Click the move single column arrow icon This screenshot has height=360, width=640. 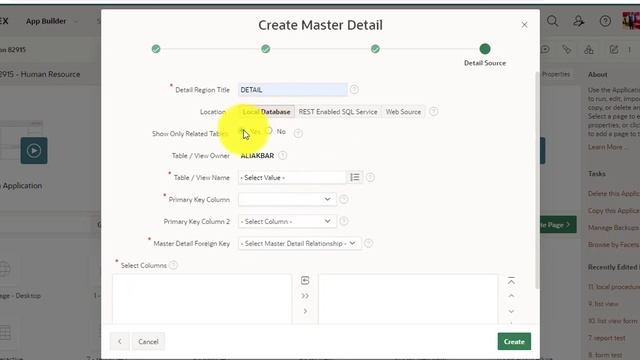click(x=305, y=311)
